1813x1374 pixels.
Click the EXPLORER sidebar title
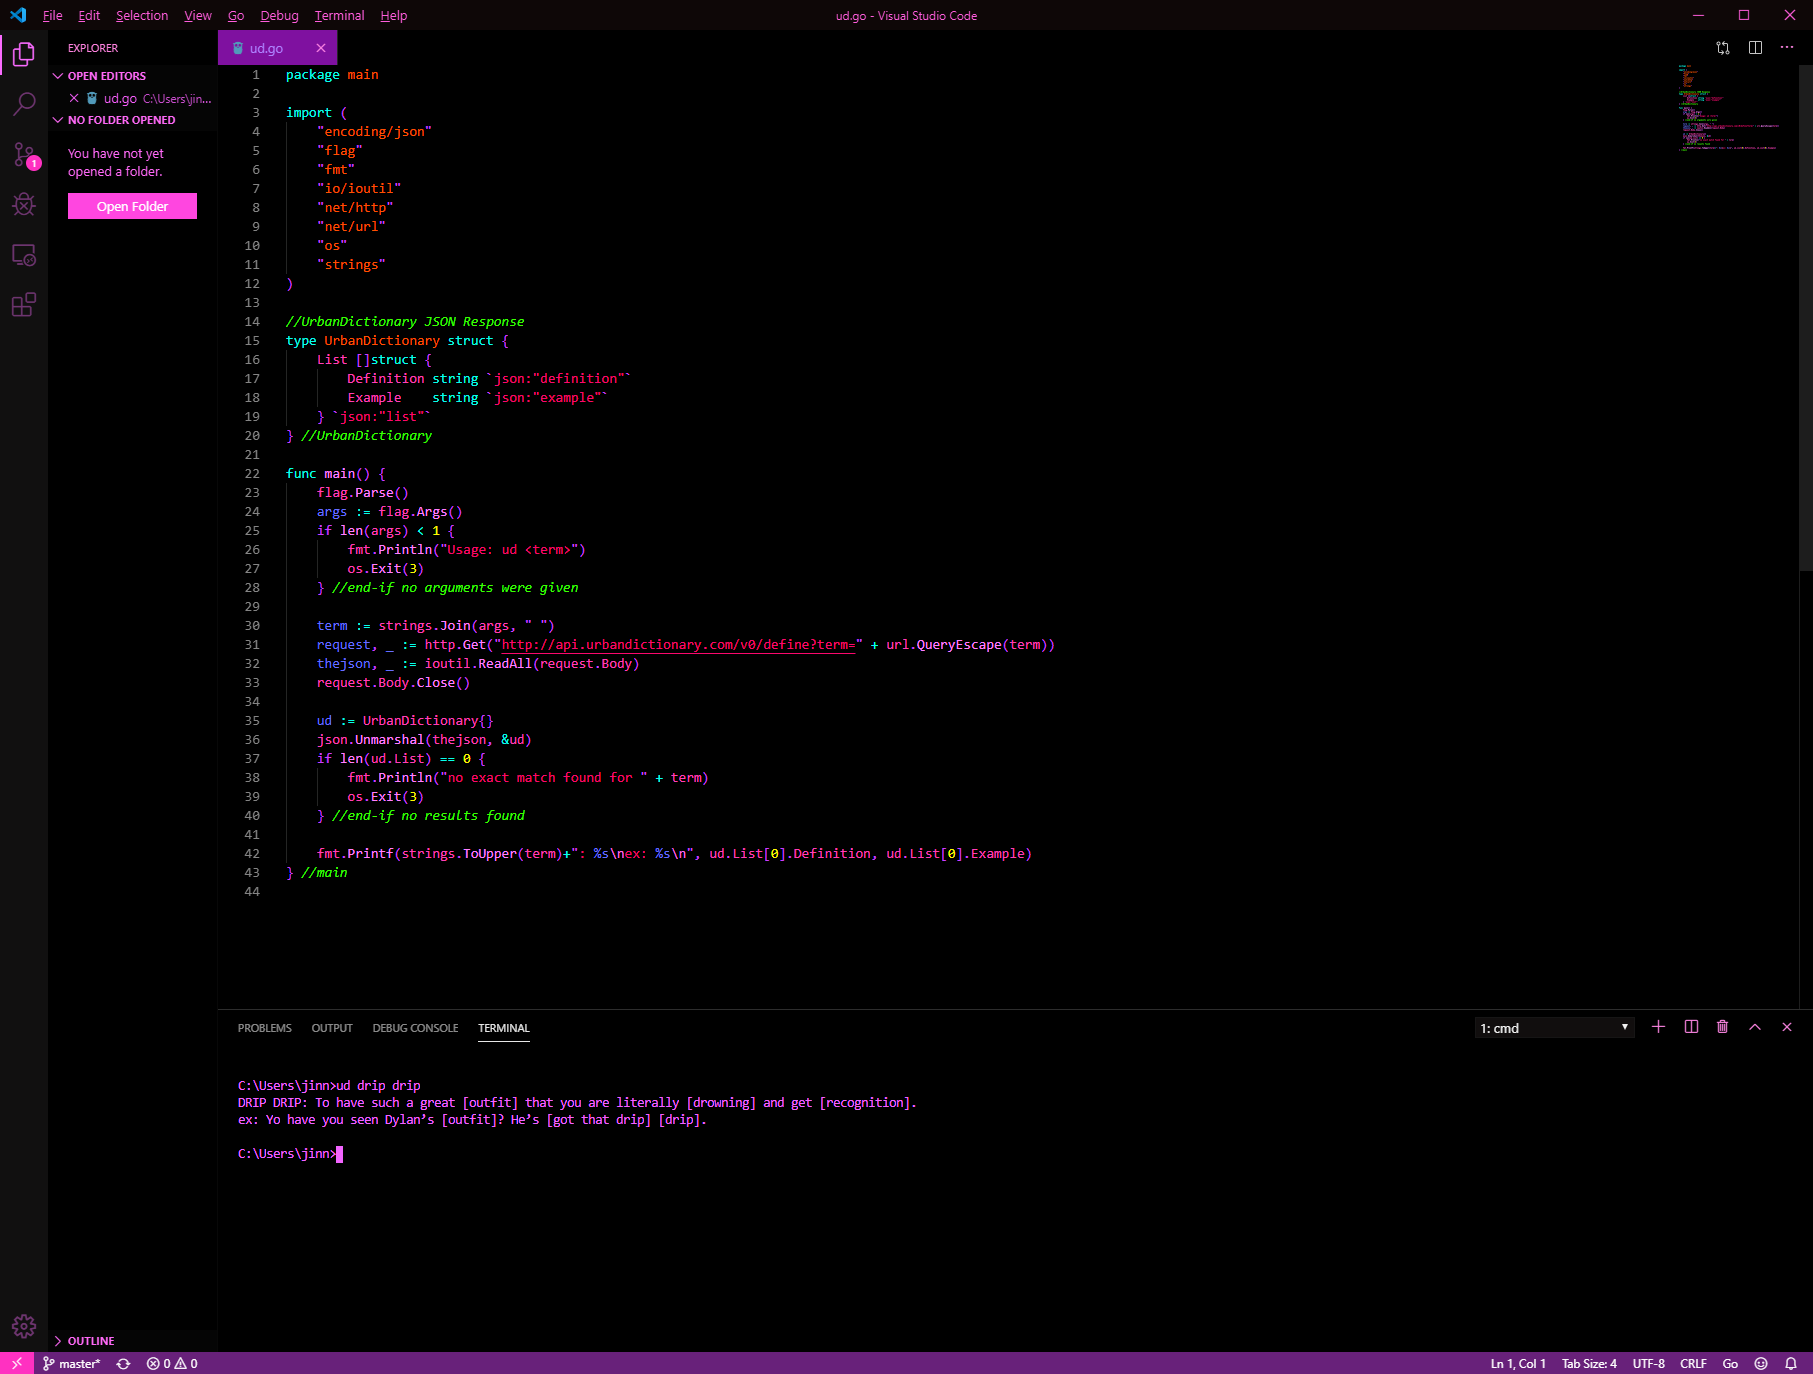click(x=93, y=48)
